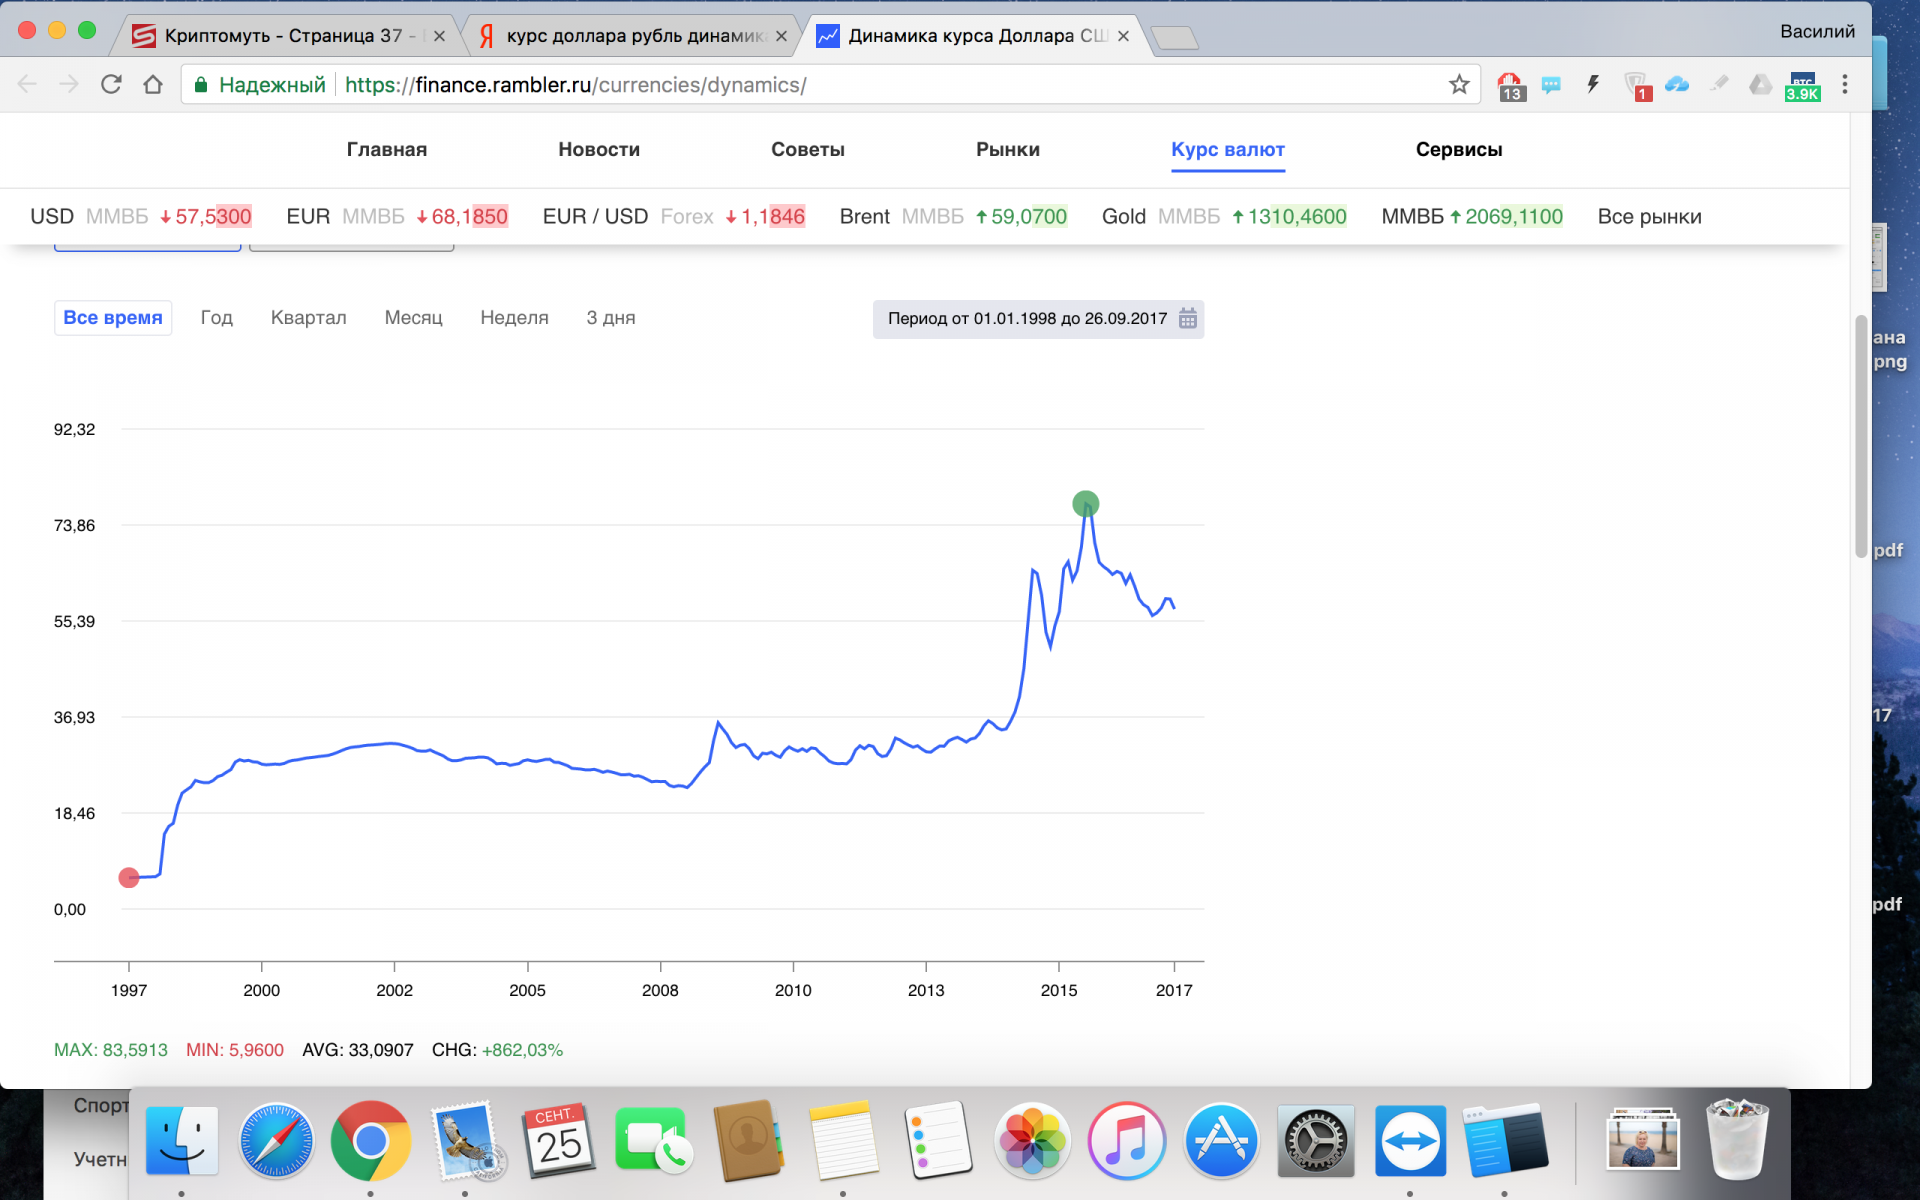Viewport: 1920px width, 1200px height.
Task: Go to the 'Новости' section
Action: [598, 150]
